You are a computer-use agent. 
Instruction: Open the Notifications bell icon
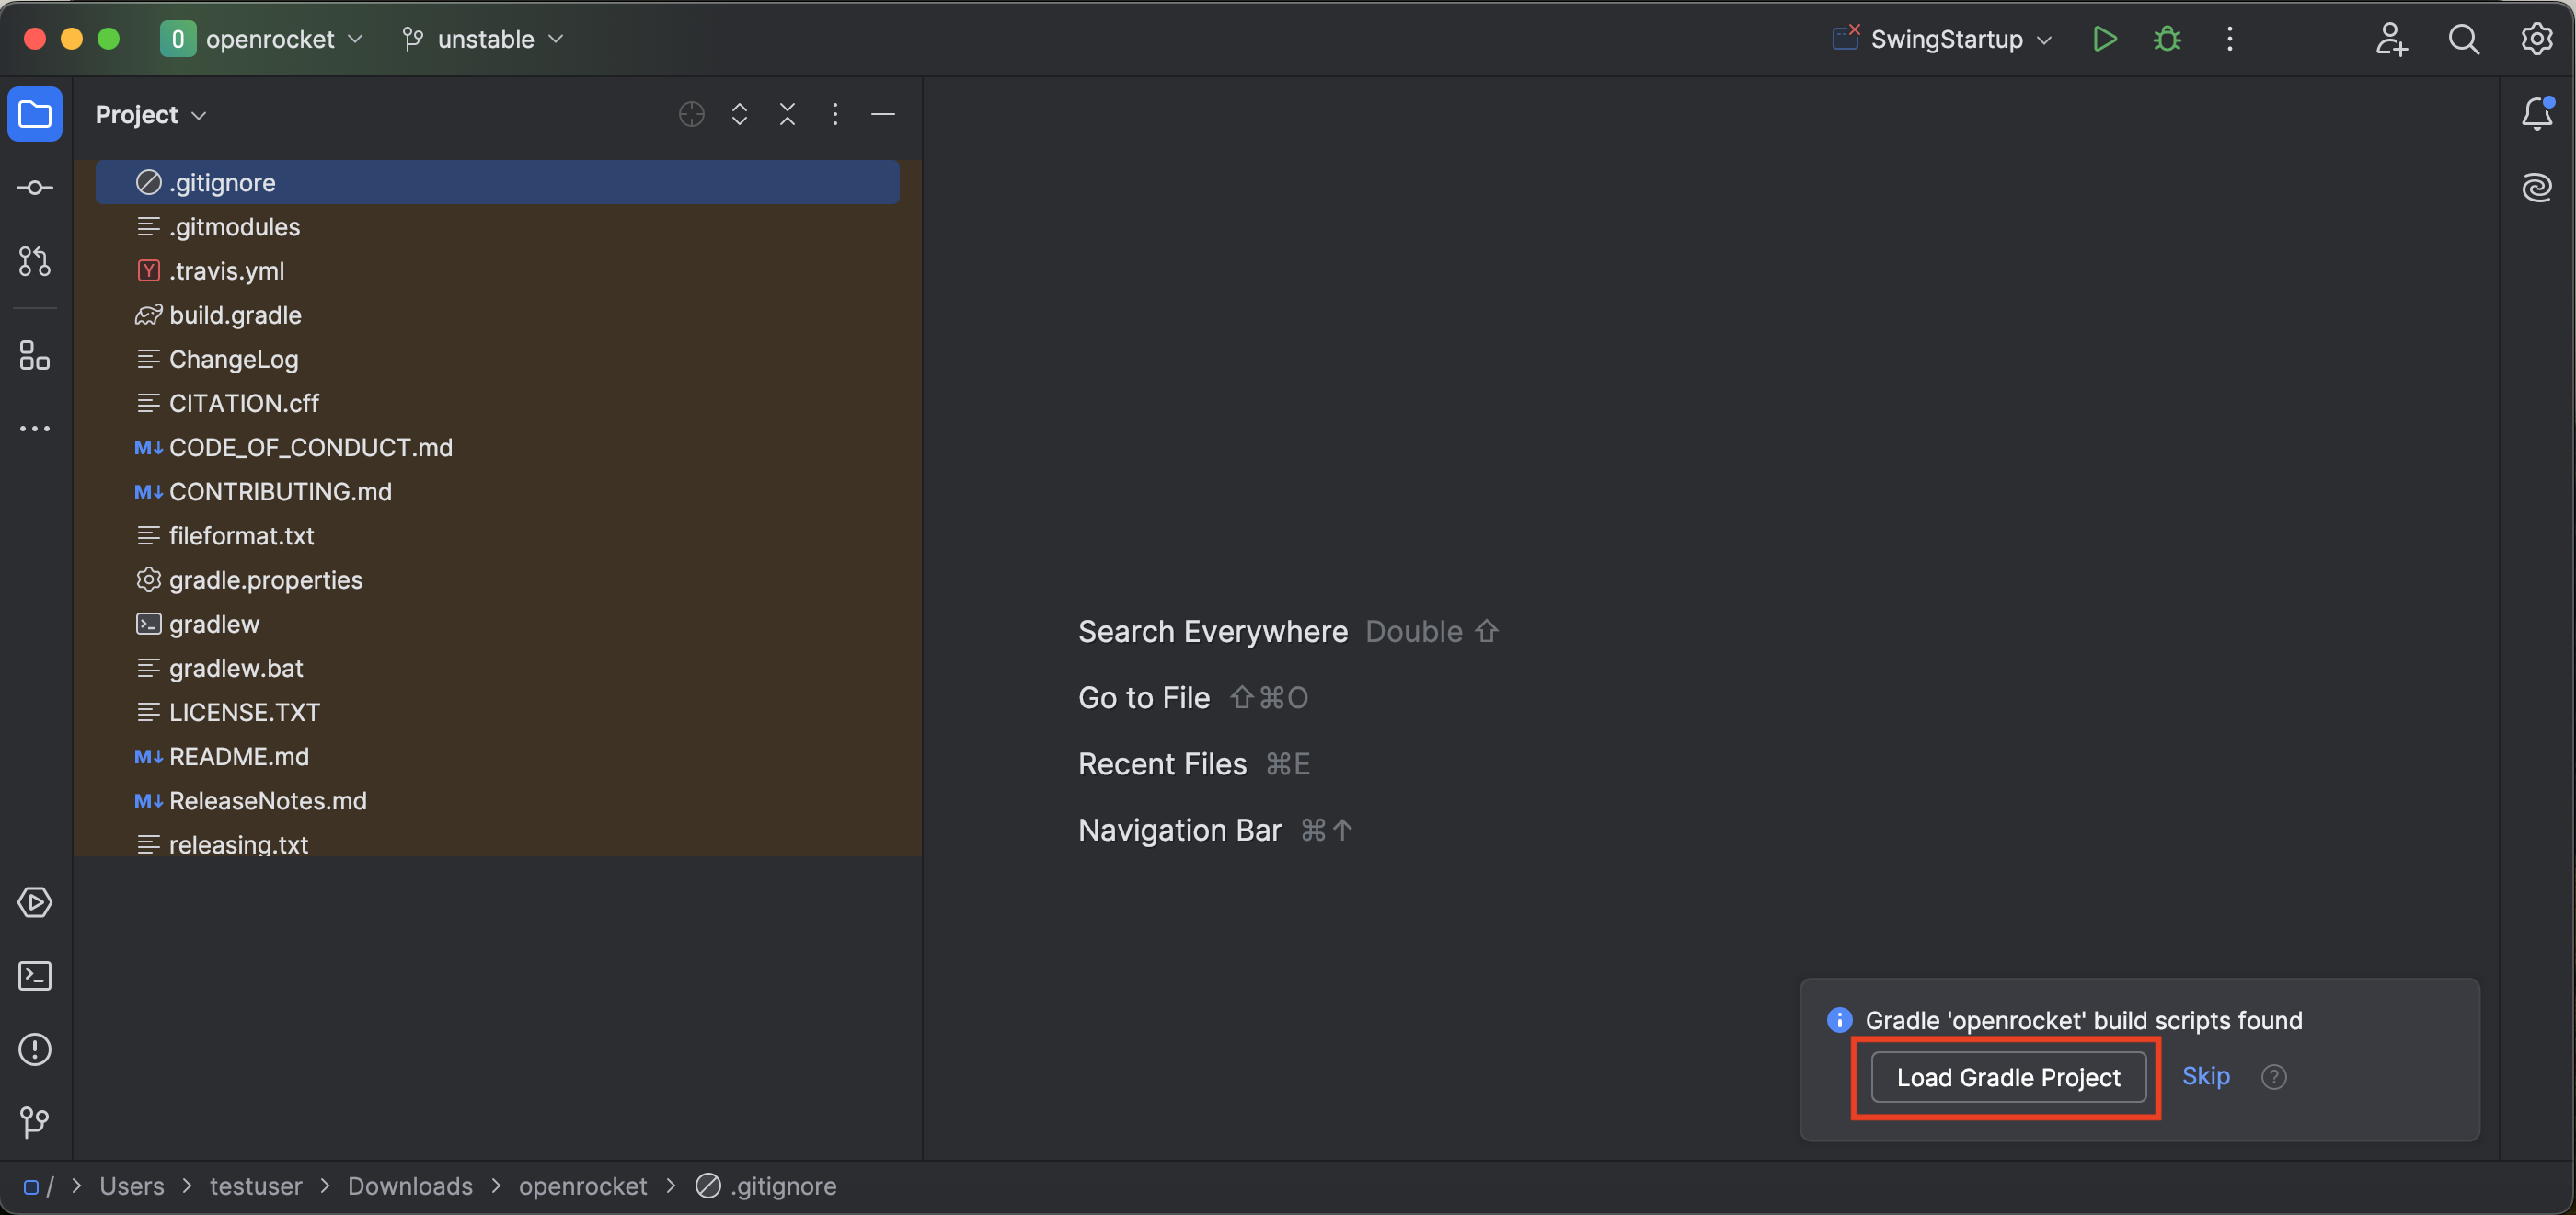(x=2536, y=114)
